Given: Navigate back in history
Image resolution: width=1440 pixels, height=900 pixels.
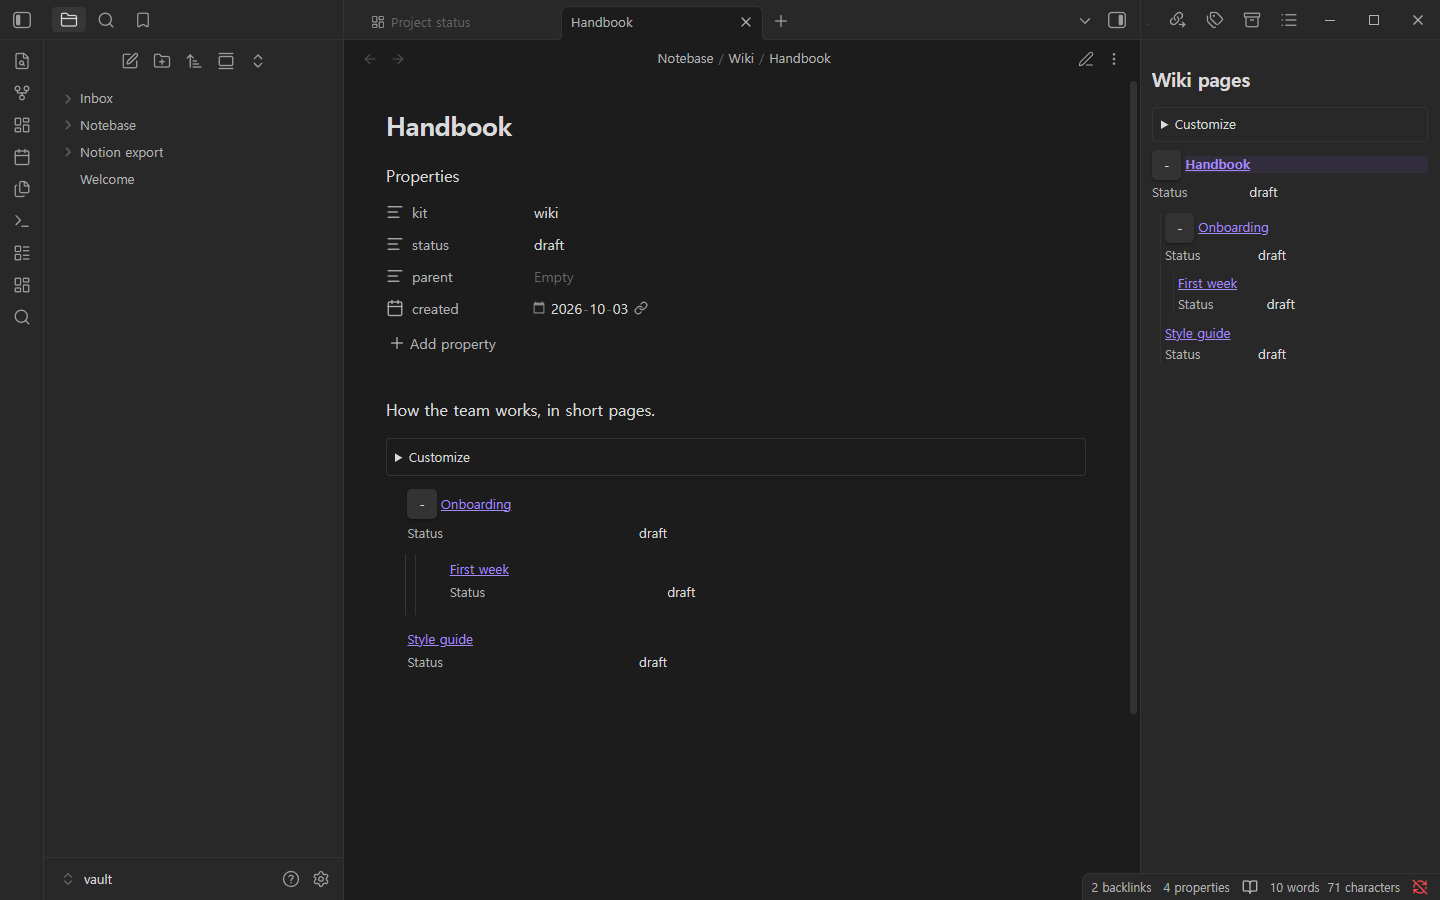Looking at the screenshot, I should coord(370,59).
